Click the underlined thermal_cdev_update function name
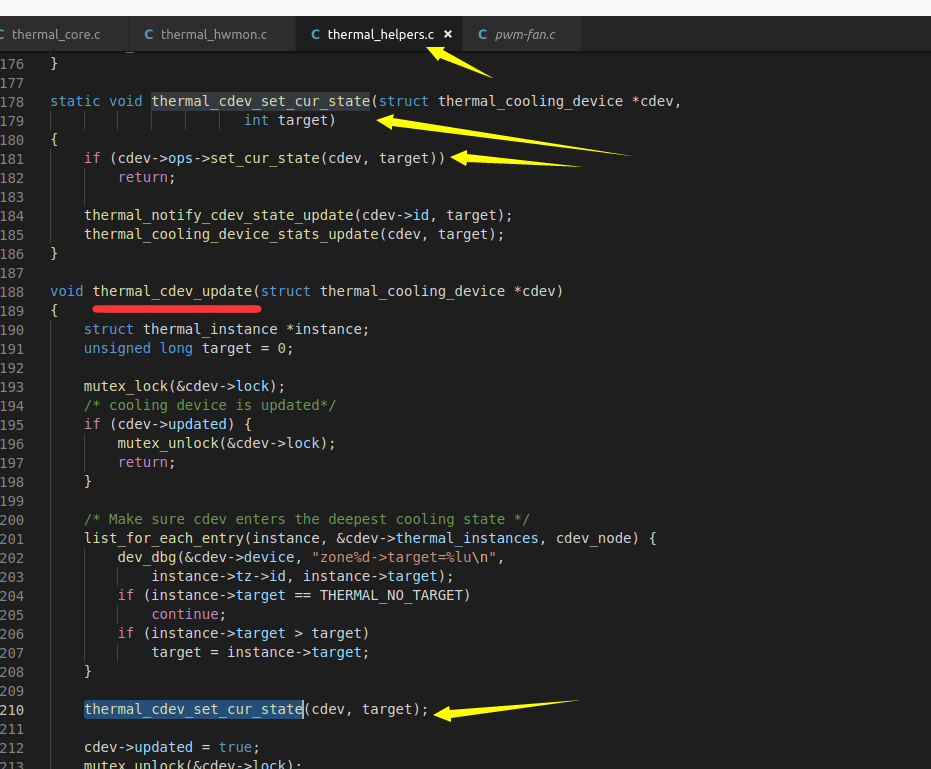Viewport: 931px width, 769px height. tap(172, 291)
